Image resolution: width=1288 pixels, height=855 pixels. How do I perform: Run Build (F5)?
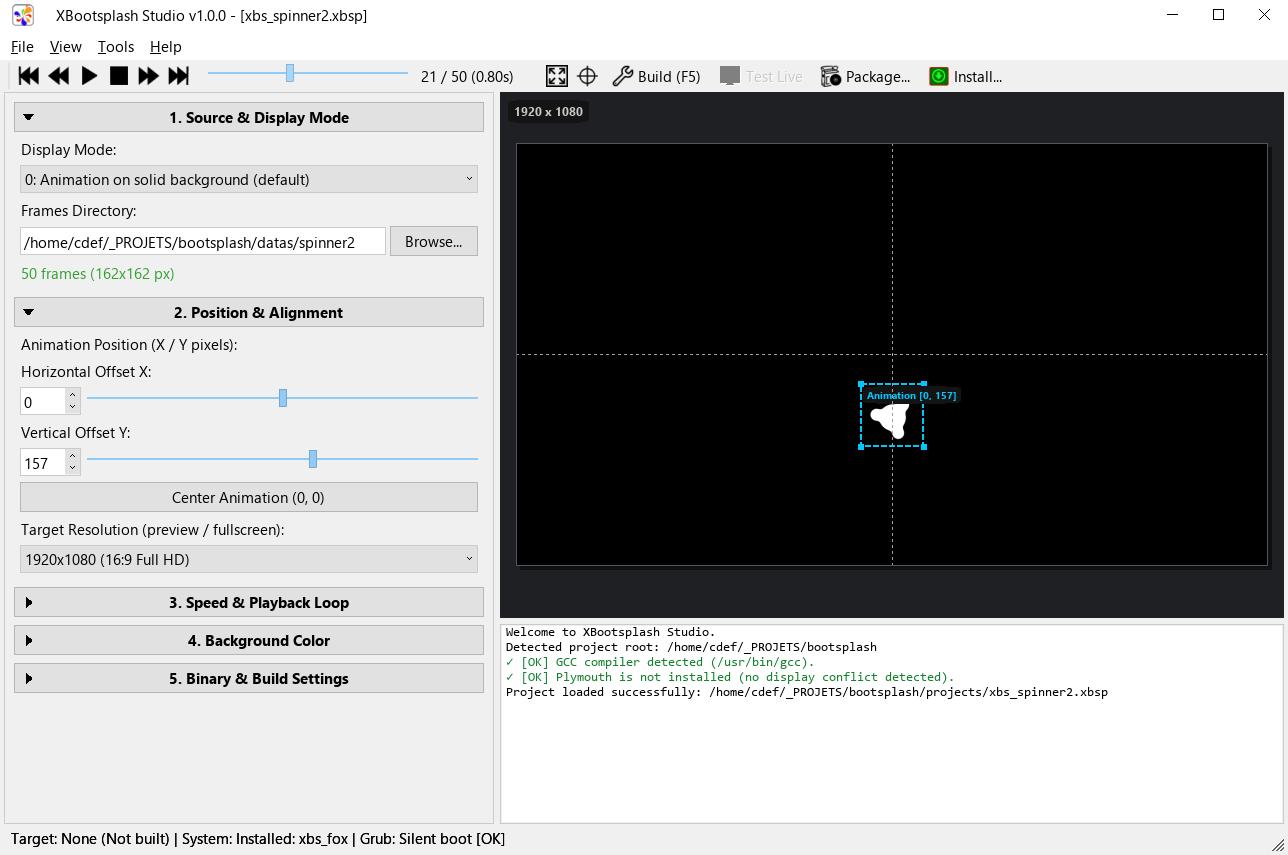[656, 76]
